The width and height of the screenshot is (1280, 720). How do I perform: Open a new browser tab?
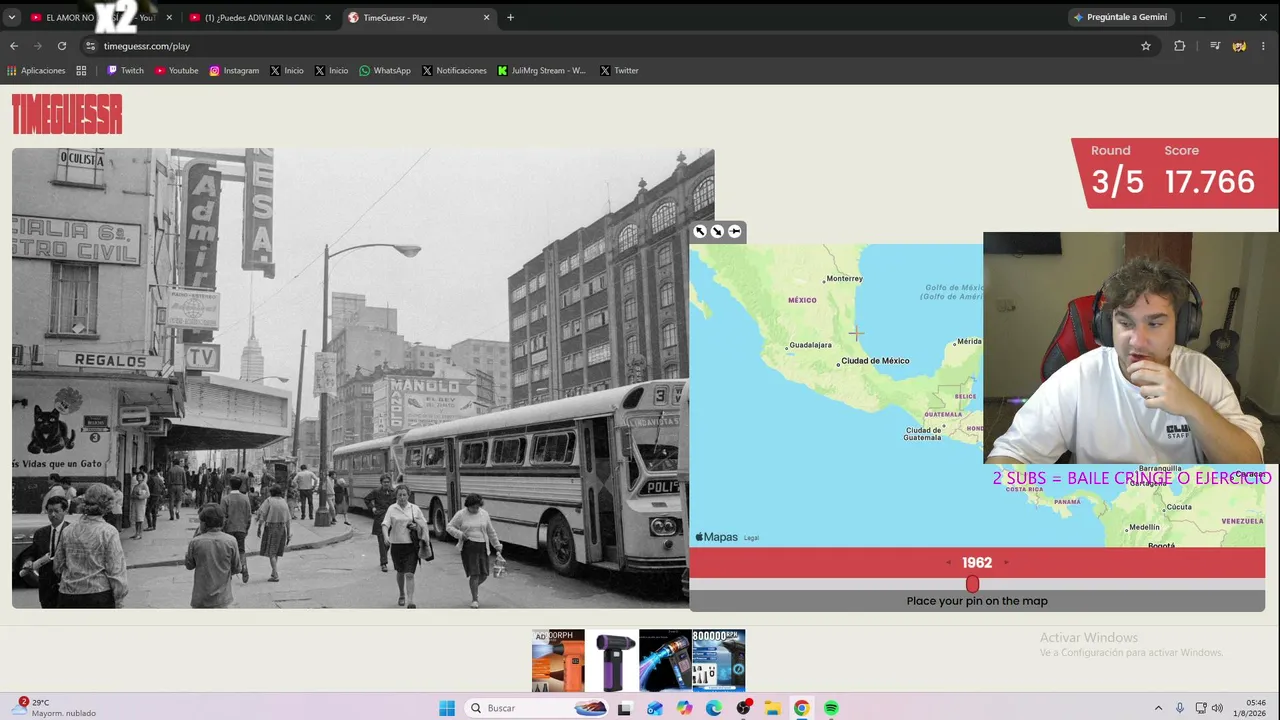pyautogui.click(x=510, y=18)
